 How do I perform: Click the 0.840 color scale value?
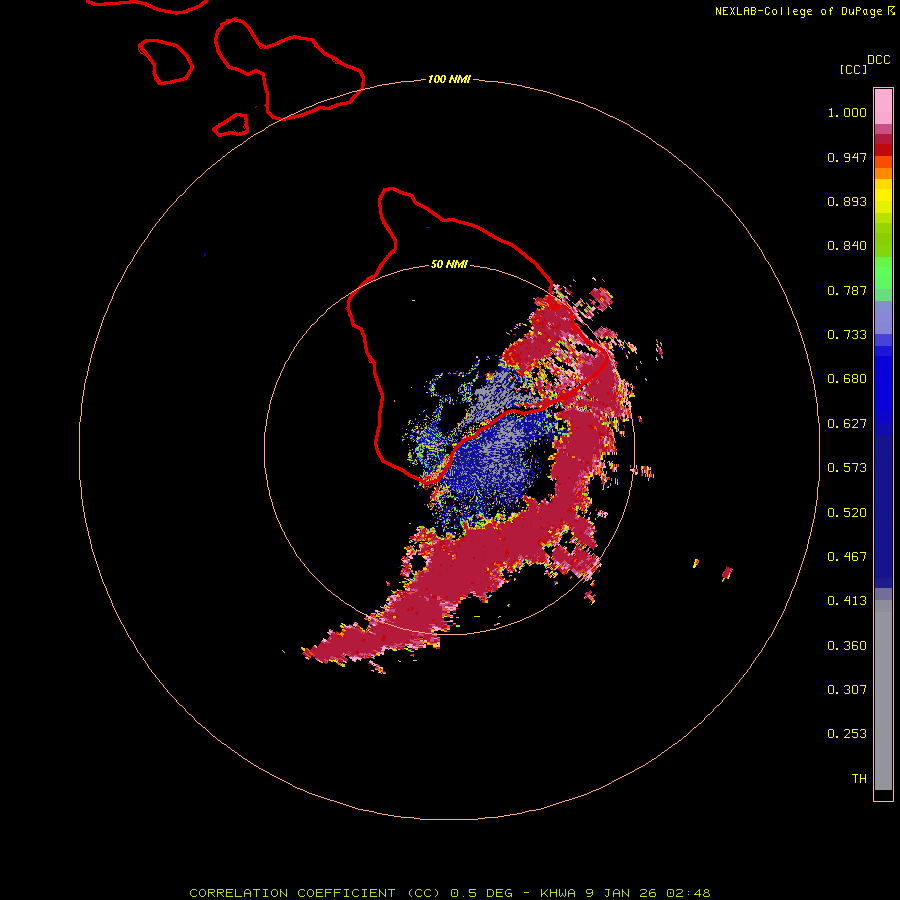(x=847, y=246)
